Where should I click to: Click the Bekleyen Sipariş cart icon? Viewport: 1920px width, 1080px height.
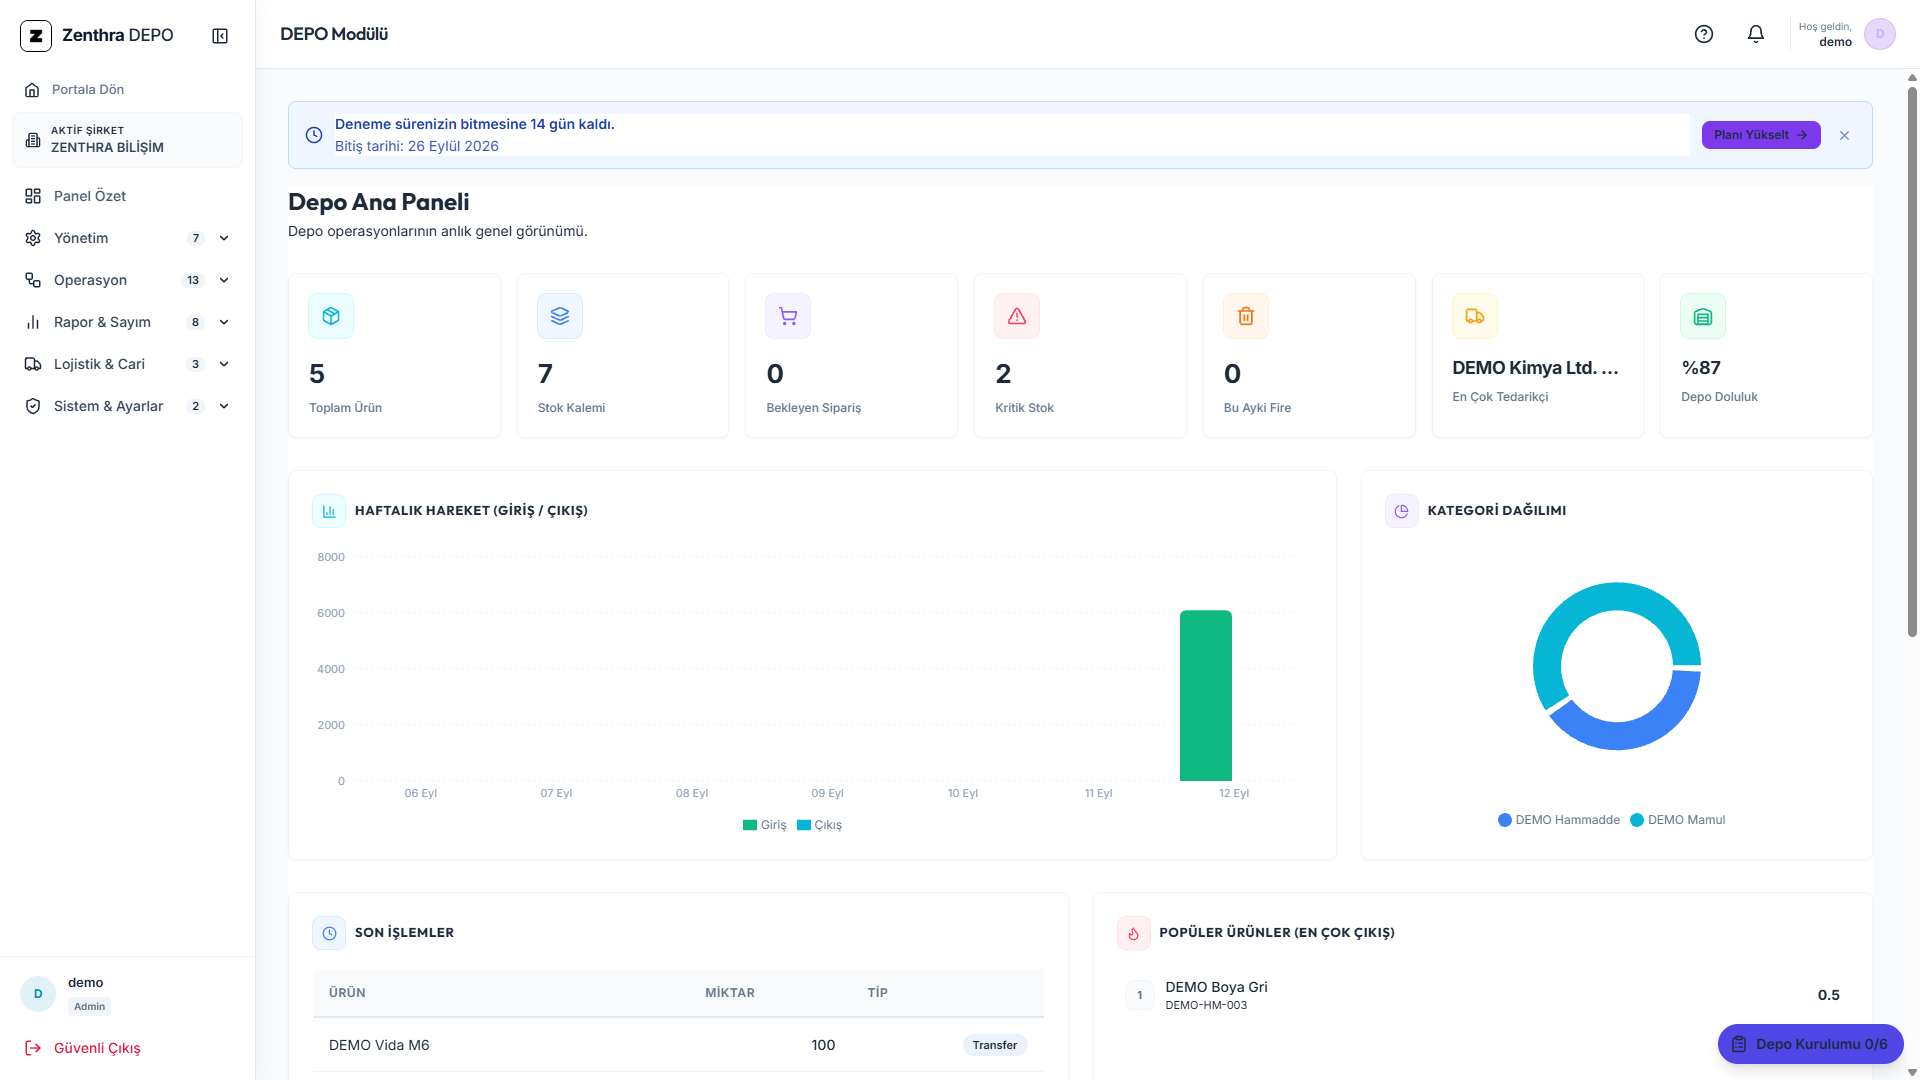(x=788, y=316)
